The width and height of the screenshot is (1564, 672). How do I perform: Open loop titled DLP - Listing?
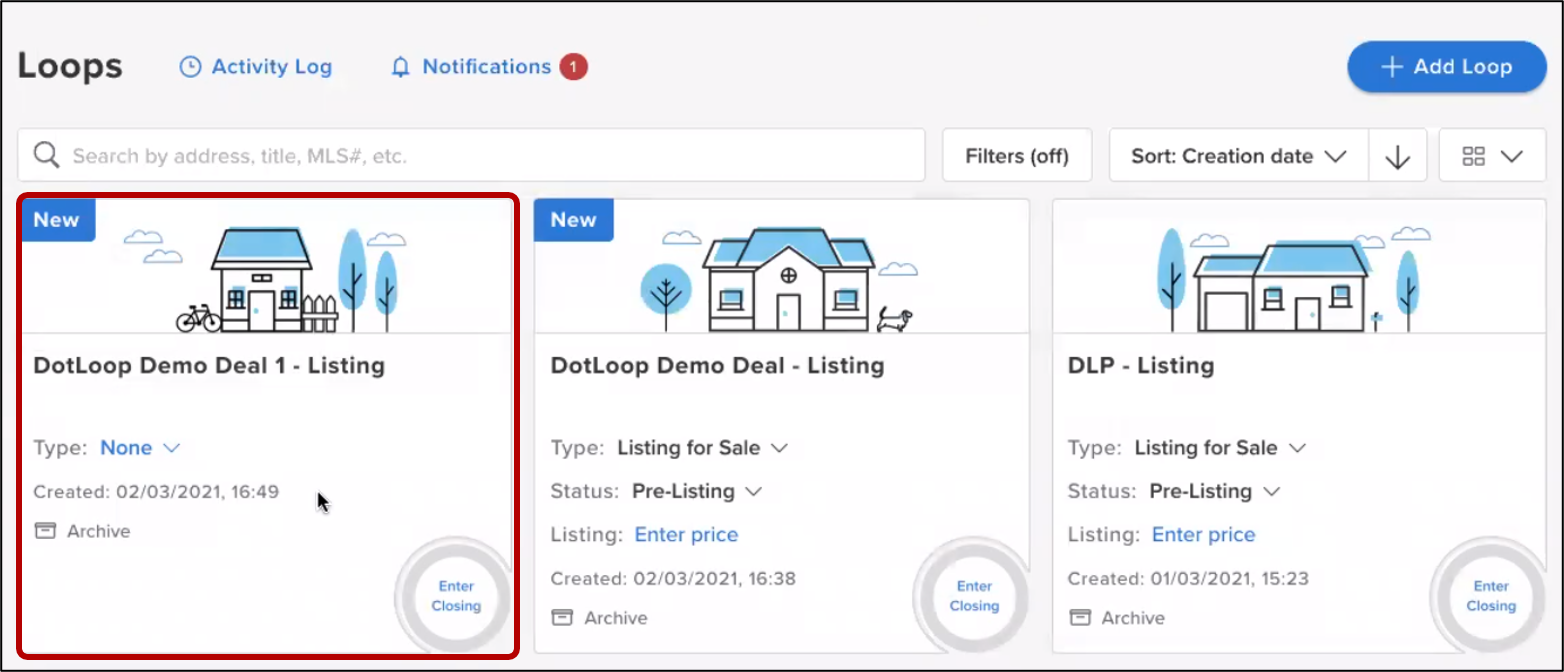[x=1140, y=365]
